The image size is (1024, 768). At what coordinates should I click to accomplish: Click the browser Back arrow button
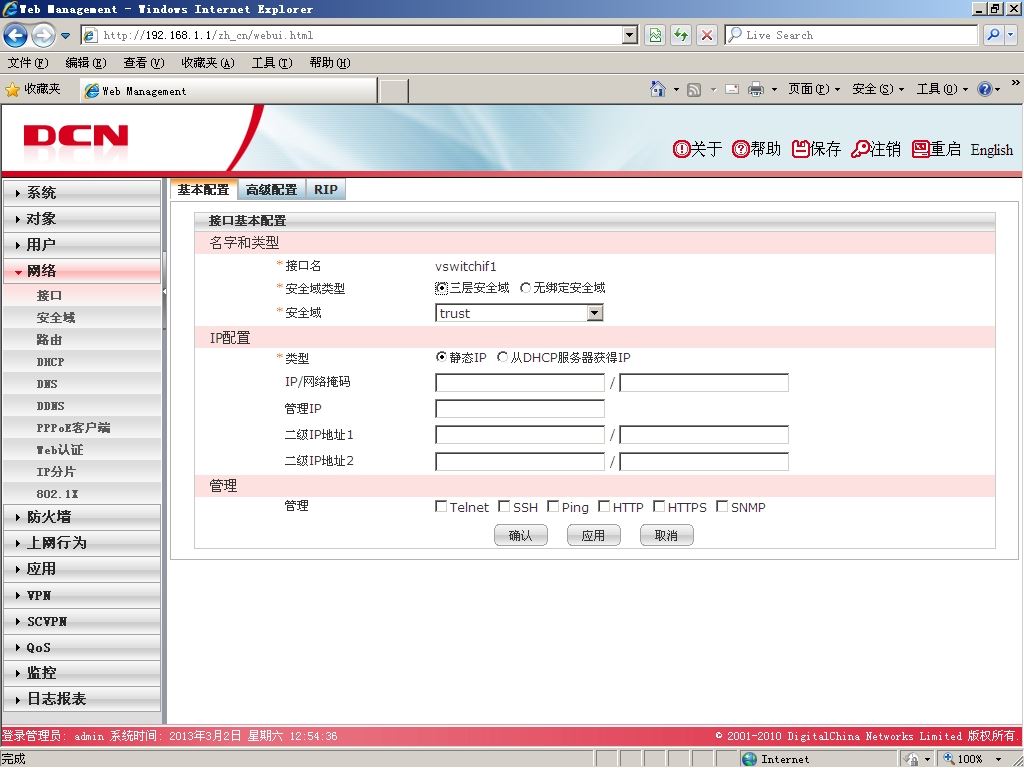click(16, 35)
